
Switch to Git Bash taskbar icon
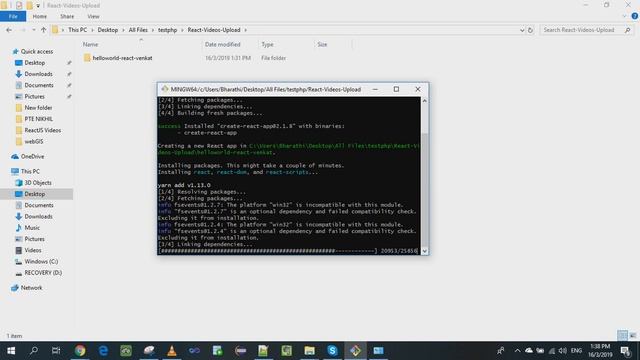point(355,351)
